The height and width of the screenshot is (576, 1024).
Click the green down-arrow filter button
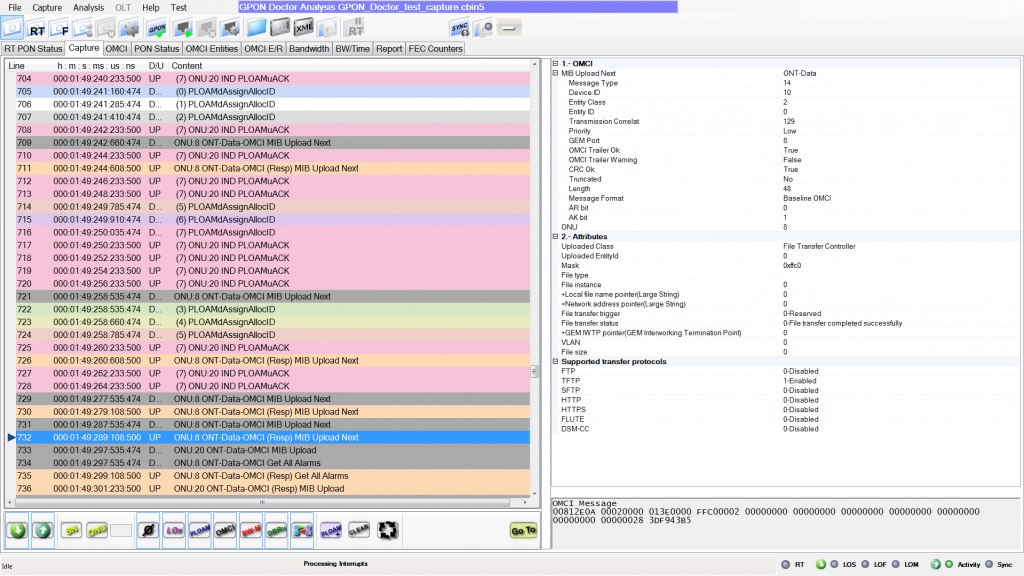pos(17,530)
